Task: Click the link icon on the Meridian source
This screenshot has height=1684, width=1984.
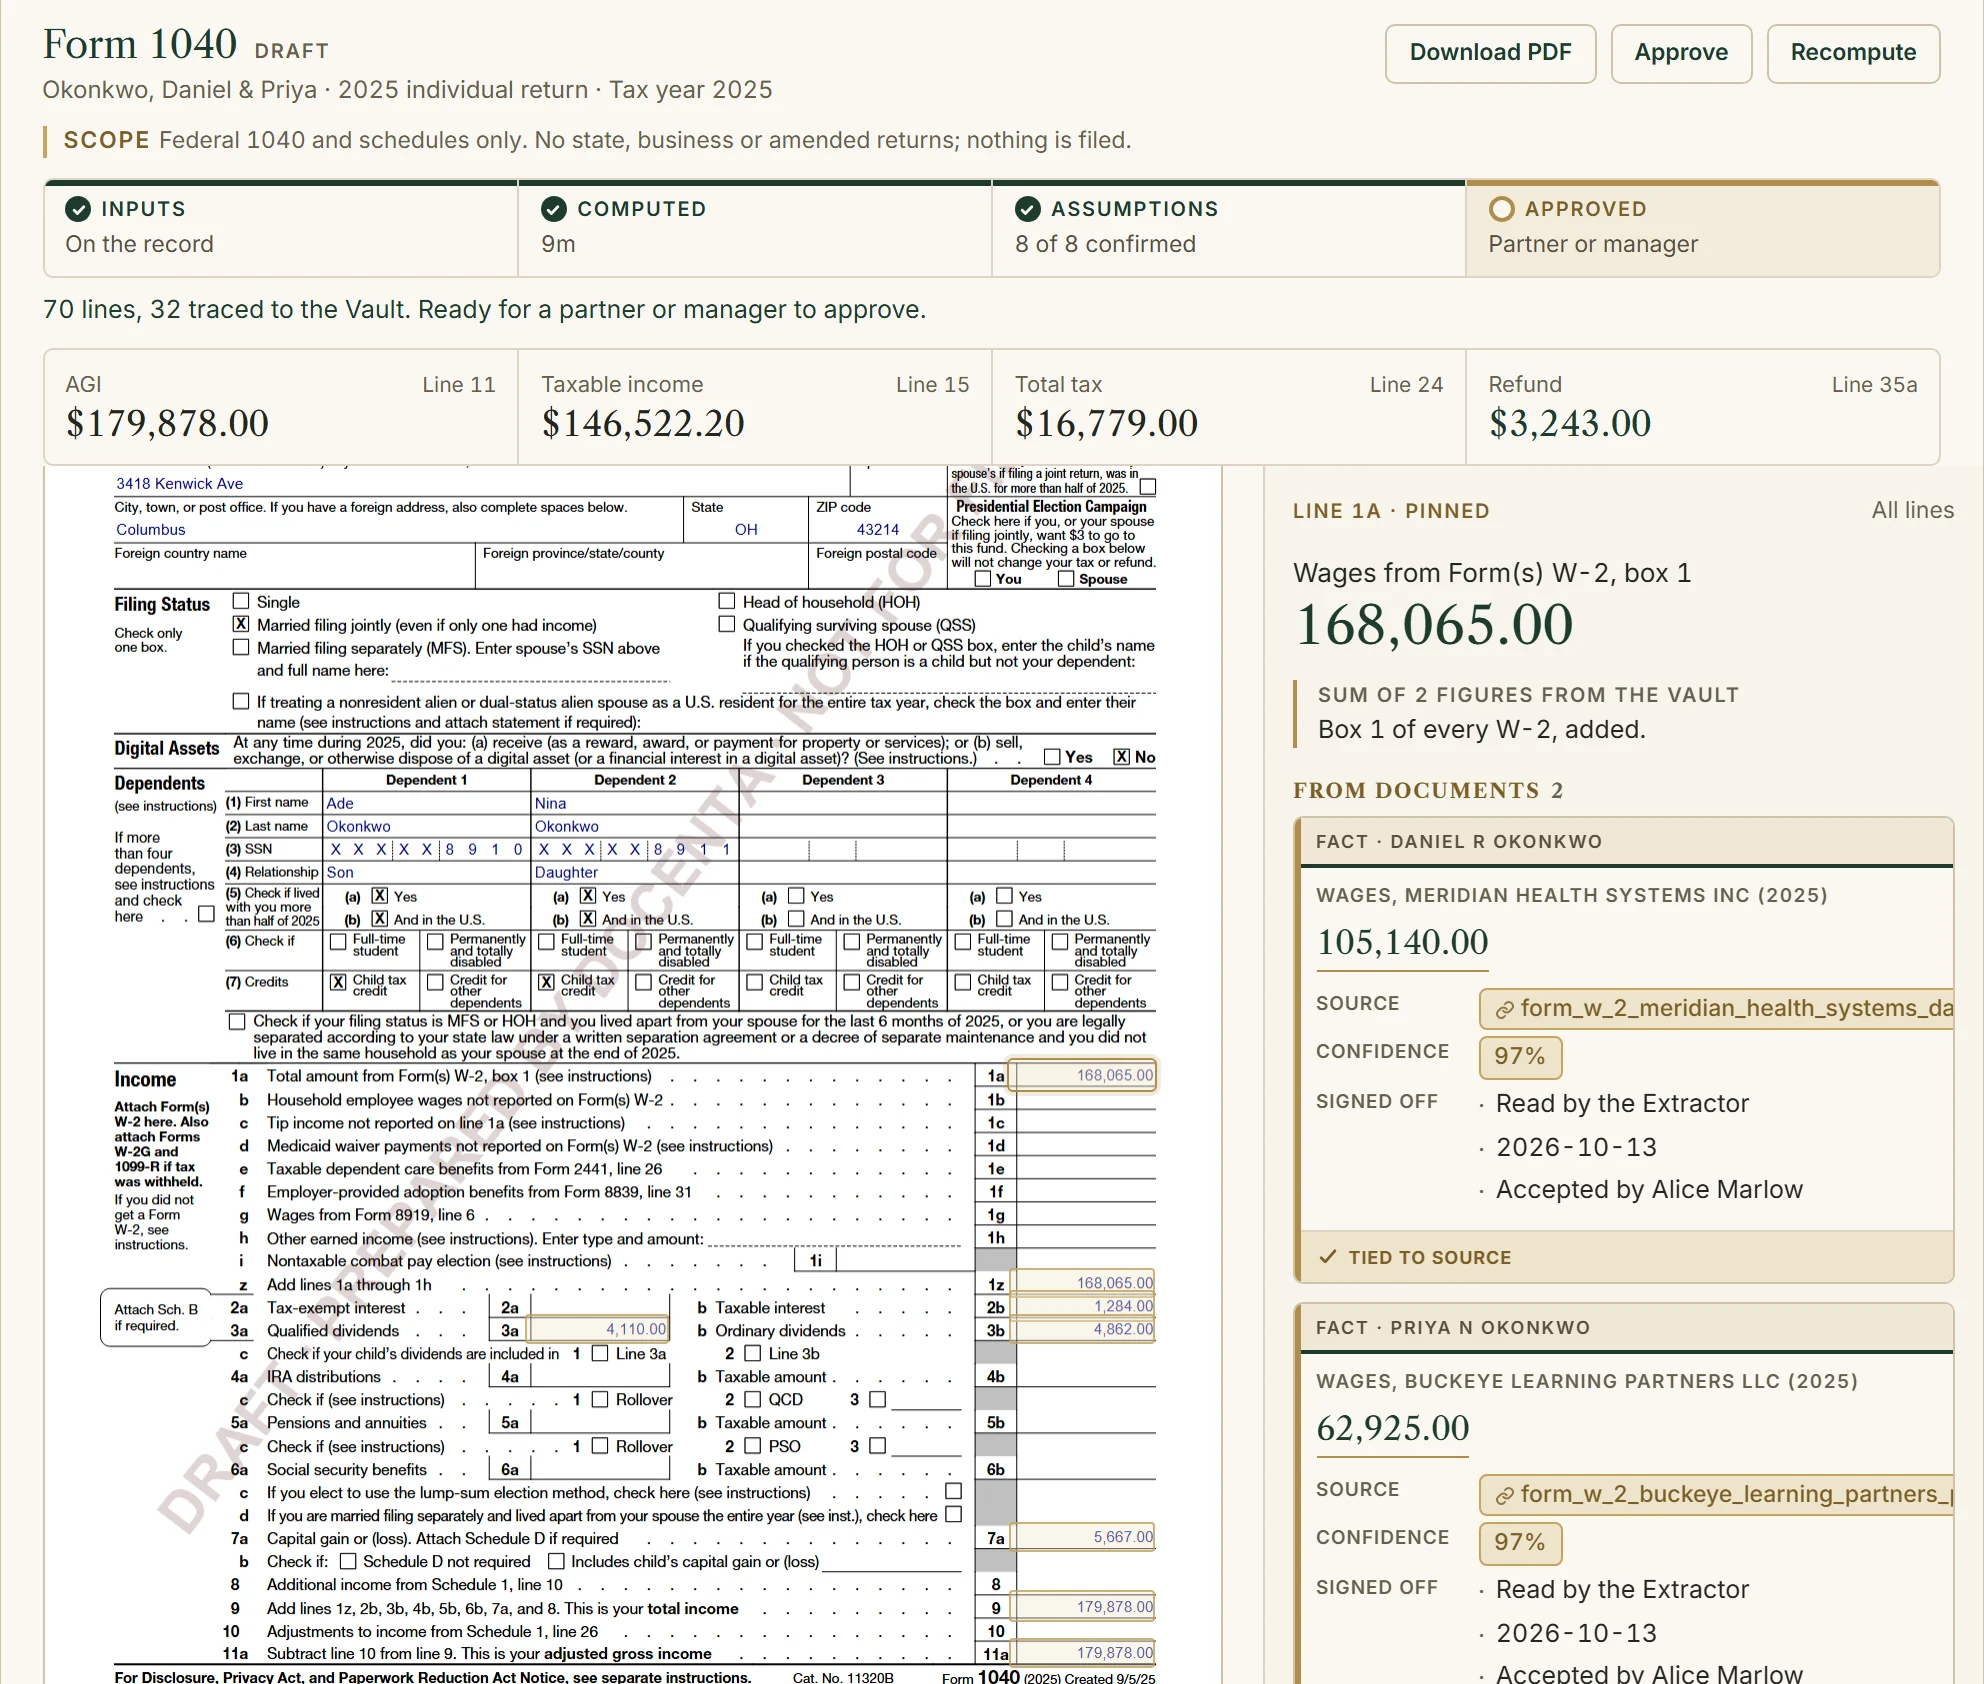Action: pyautogui.click(x=1504, y=1010)
